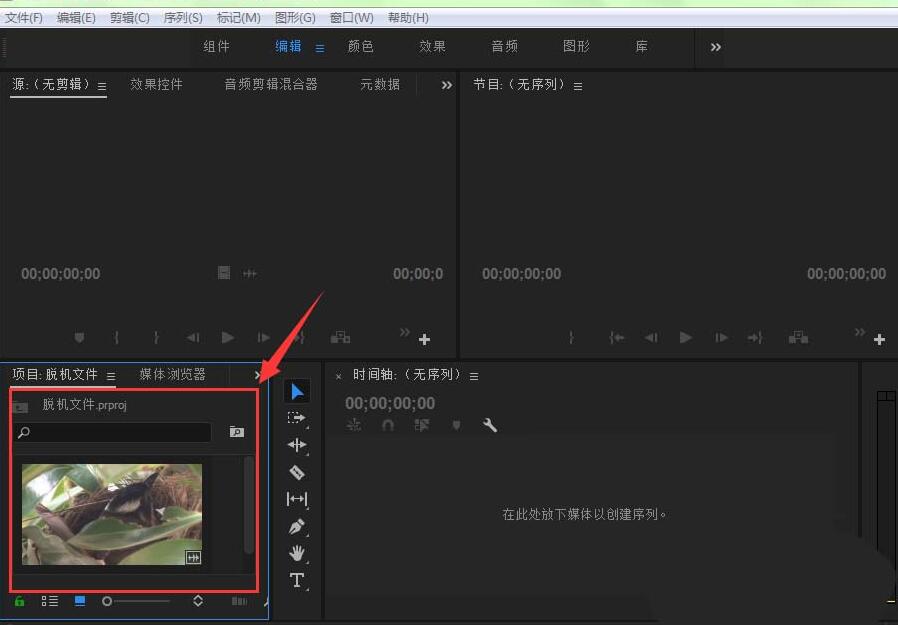Open Timeline display settings wrench
Image resolution: width=898 pixels, height=625 pixels.
point(490,425)
